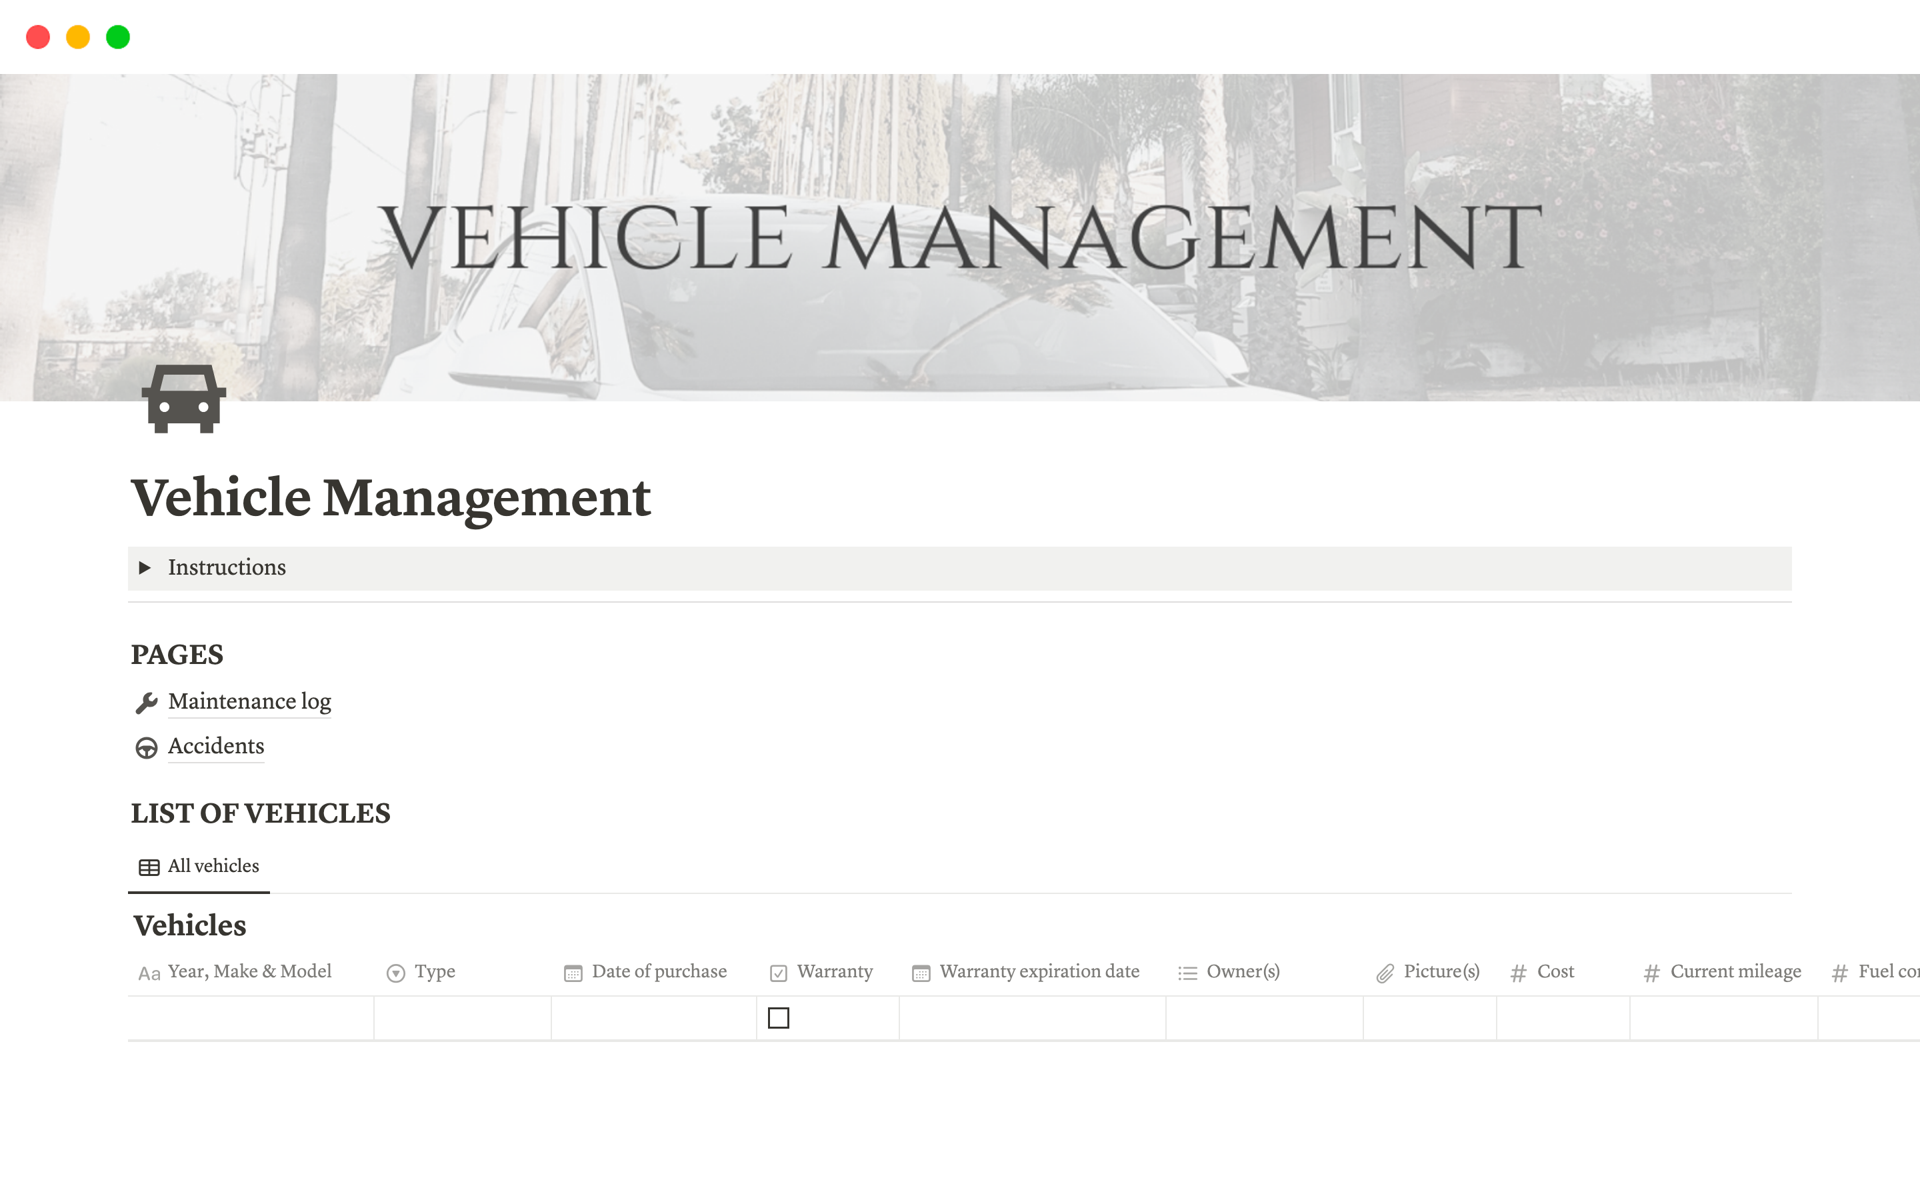Viewport: 1920px width, 1200px height.
Task: Click the hash icon in Current mileage header
Action: coord(1651,971)
